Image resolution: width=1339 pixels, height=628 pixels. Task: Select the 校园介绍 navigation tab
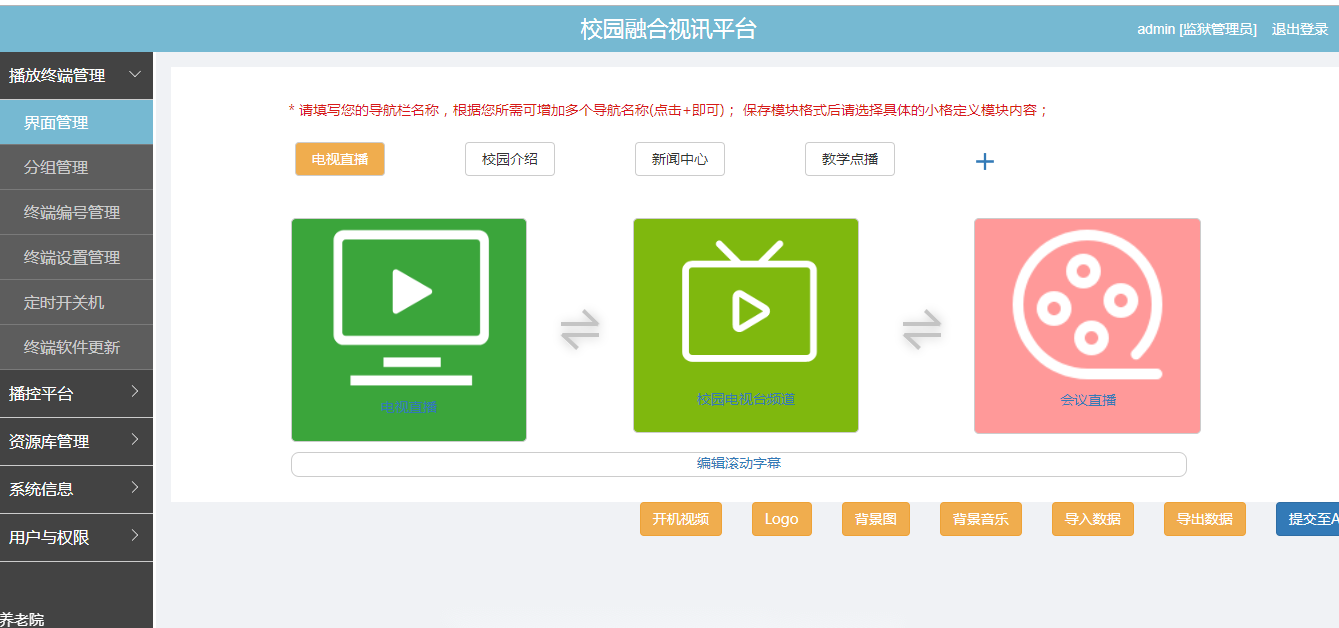point(510,159)
